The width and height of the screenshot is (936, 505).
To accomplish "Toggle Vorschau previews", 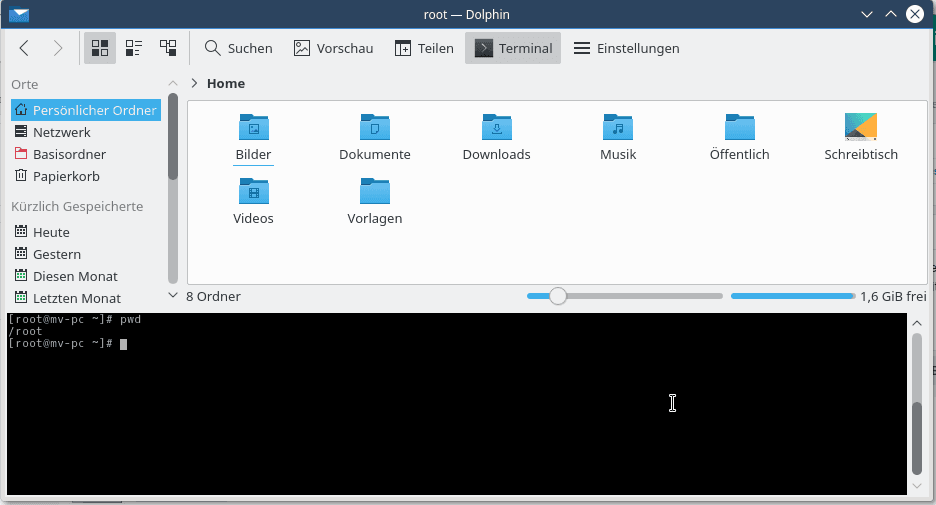I will point(333,48).
